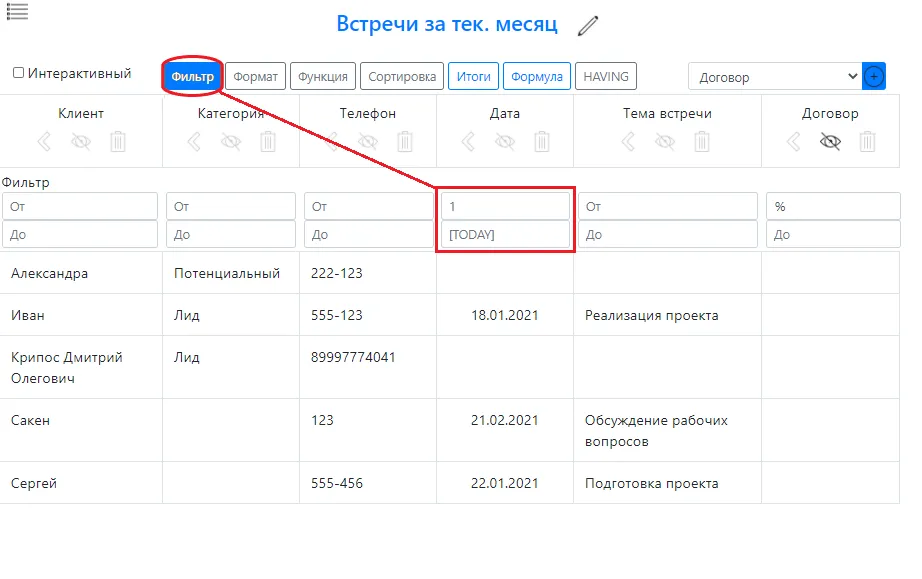Viewport: 922px width, 579px height.
Task: Click phone number 555-123
Action: pyautogui.click(x=336, y=314)
